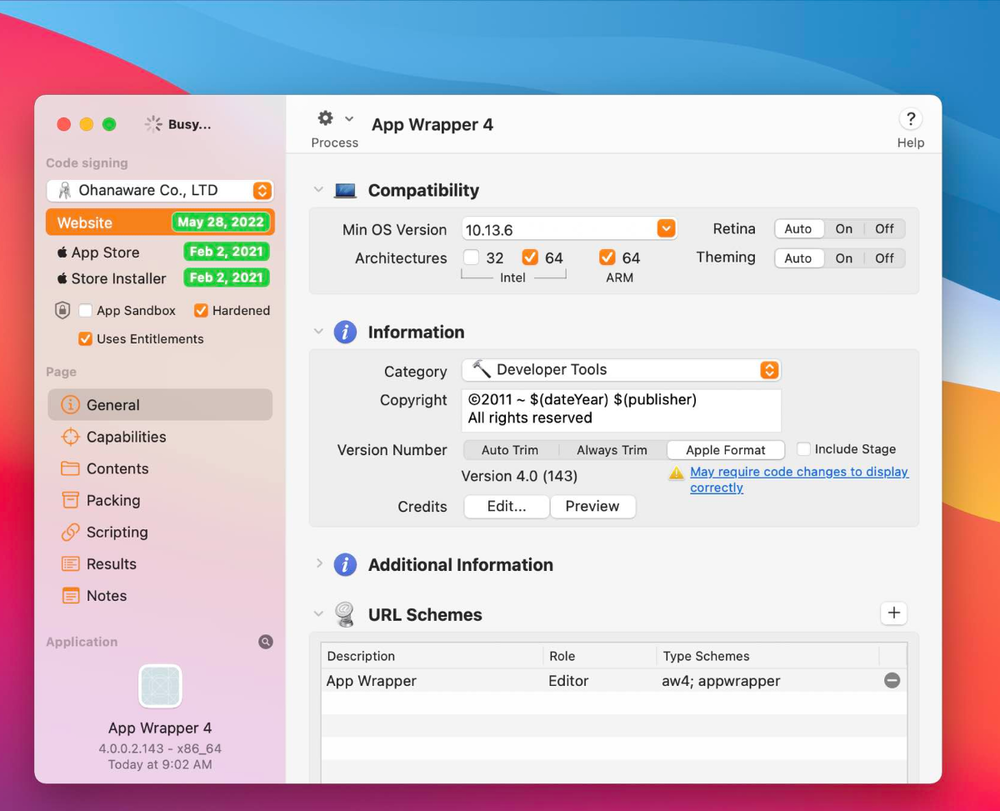Click the App Sandbox shield lock icon

62,311
